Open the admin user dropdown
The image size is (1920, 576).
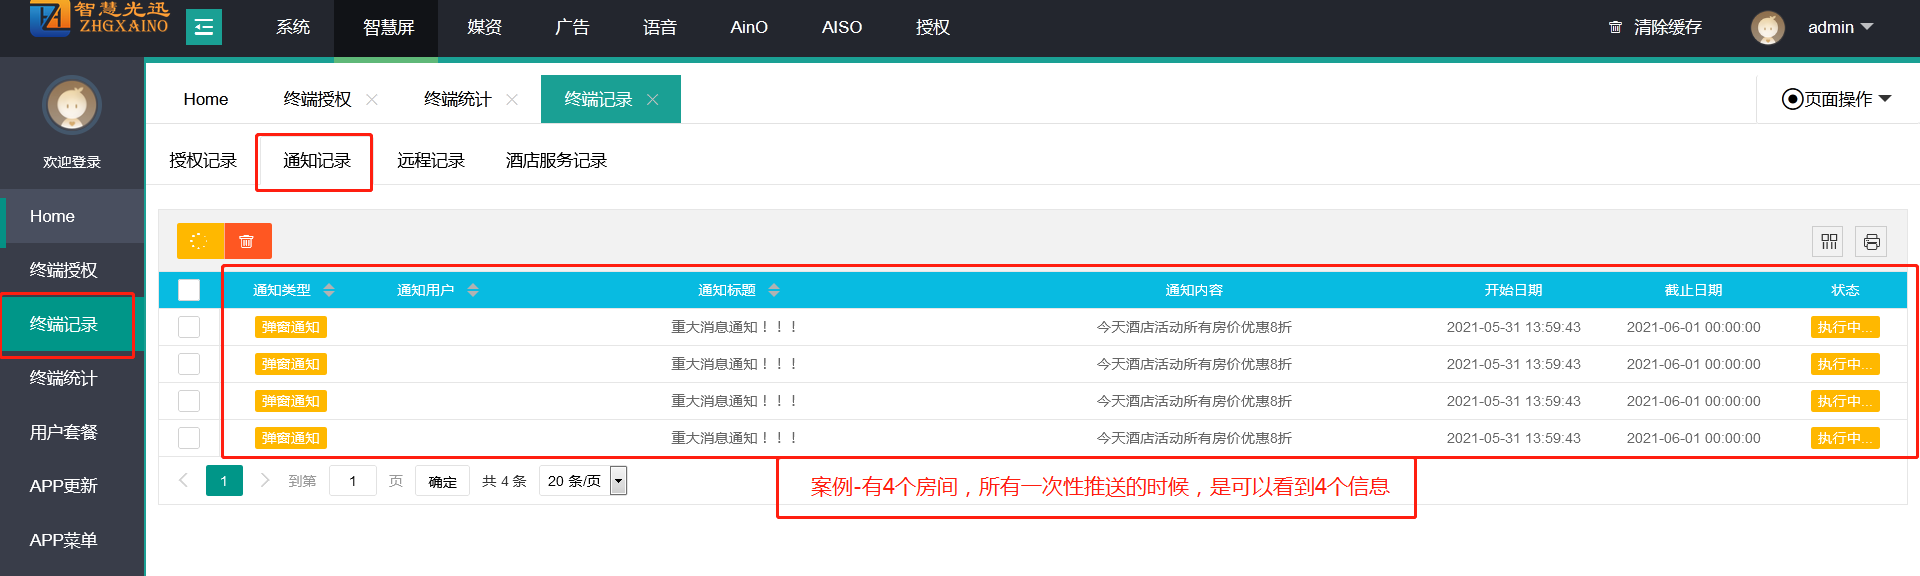(x=1840, y=27)
